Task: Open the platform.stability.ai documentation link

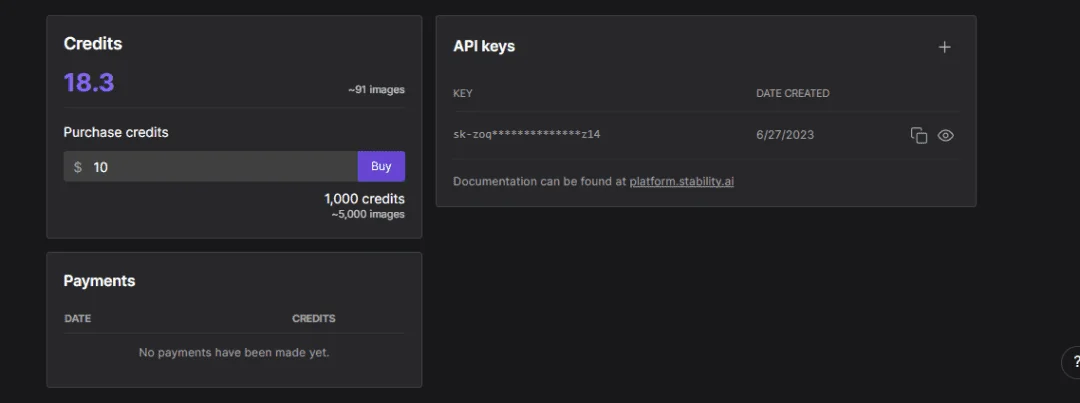Action: tap(681, 182)
